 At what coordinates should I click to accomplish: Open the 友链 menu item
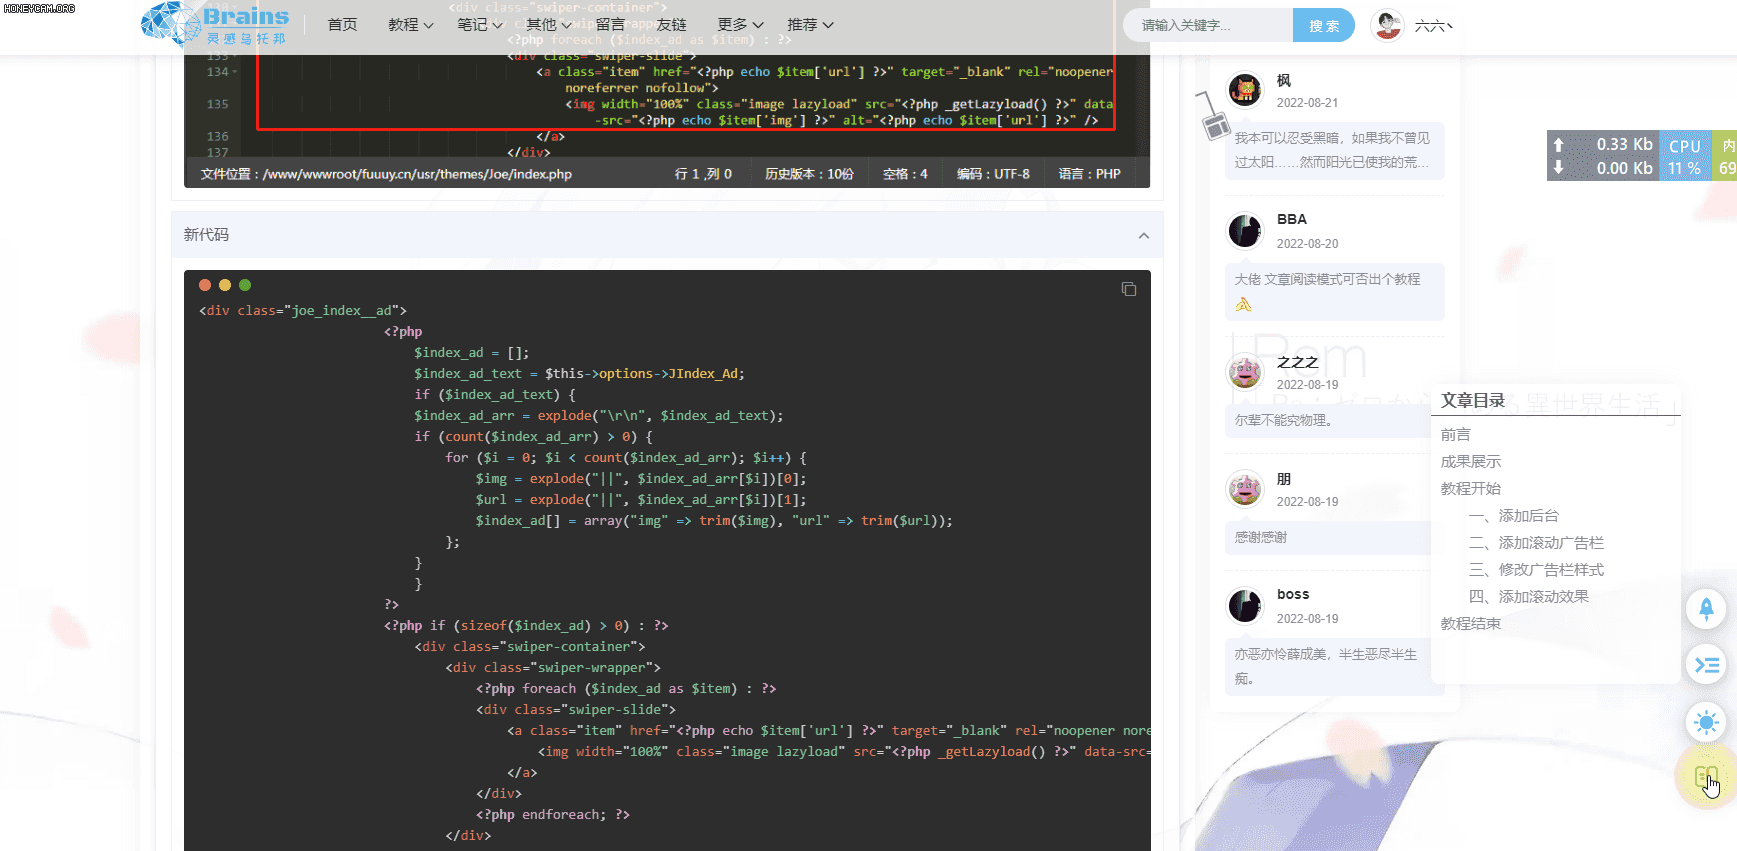(x=671, y=25)
